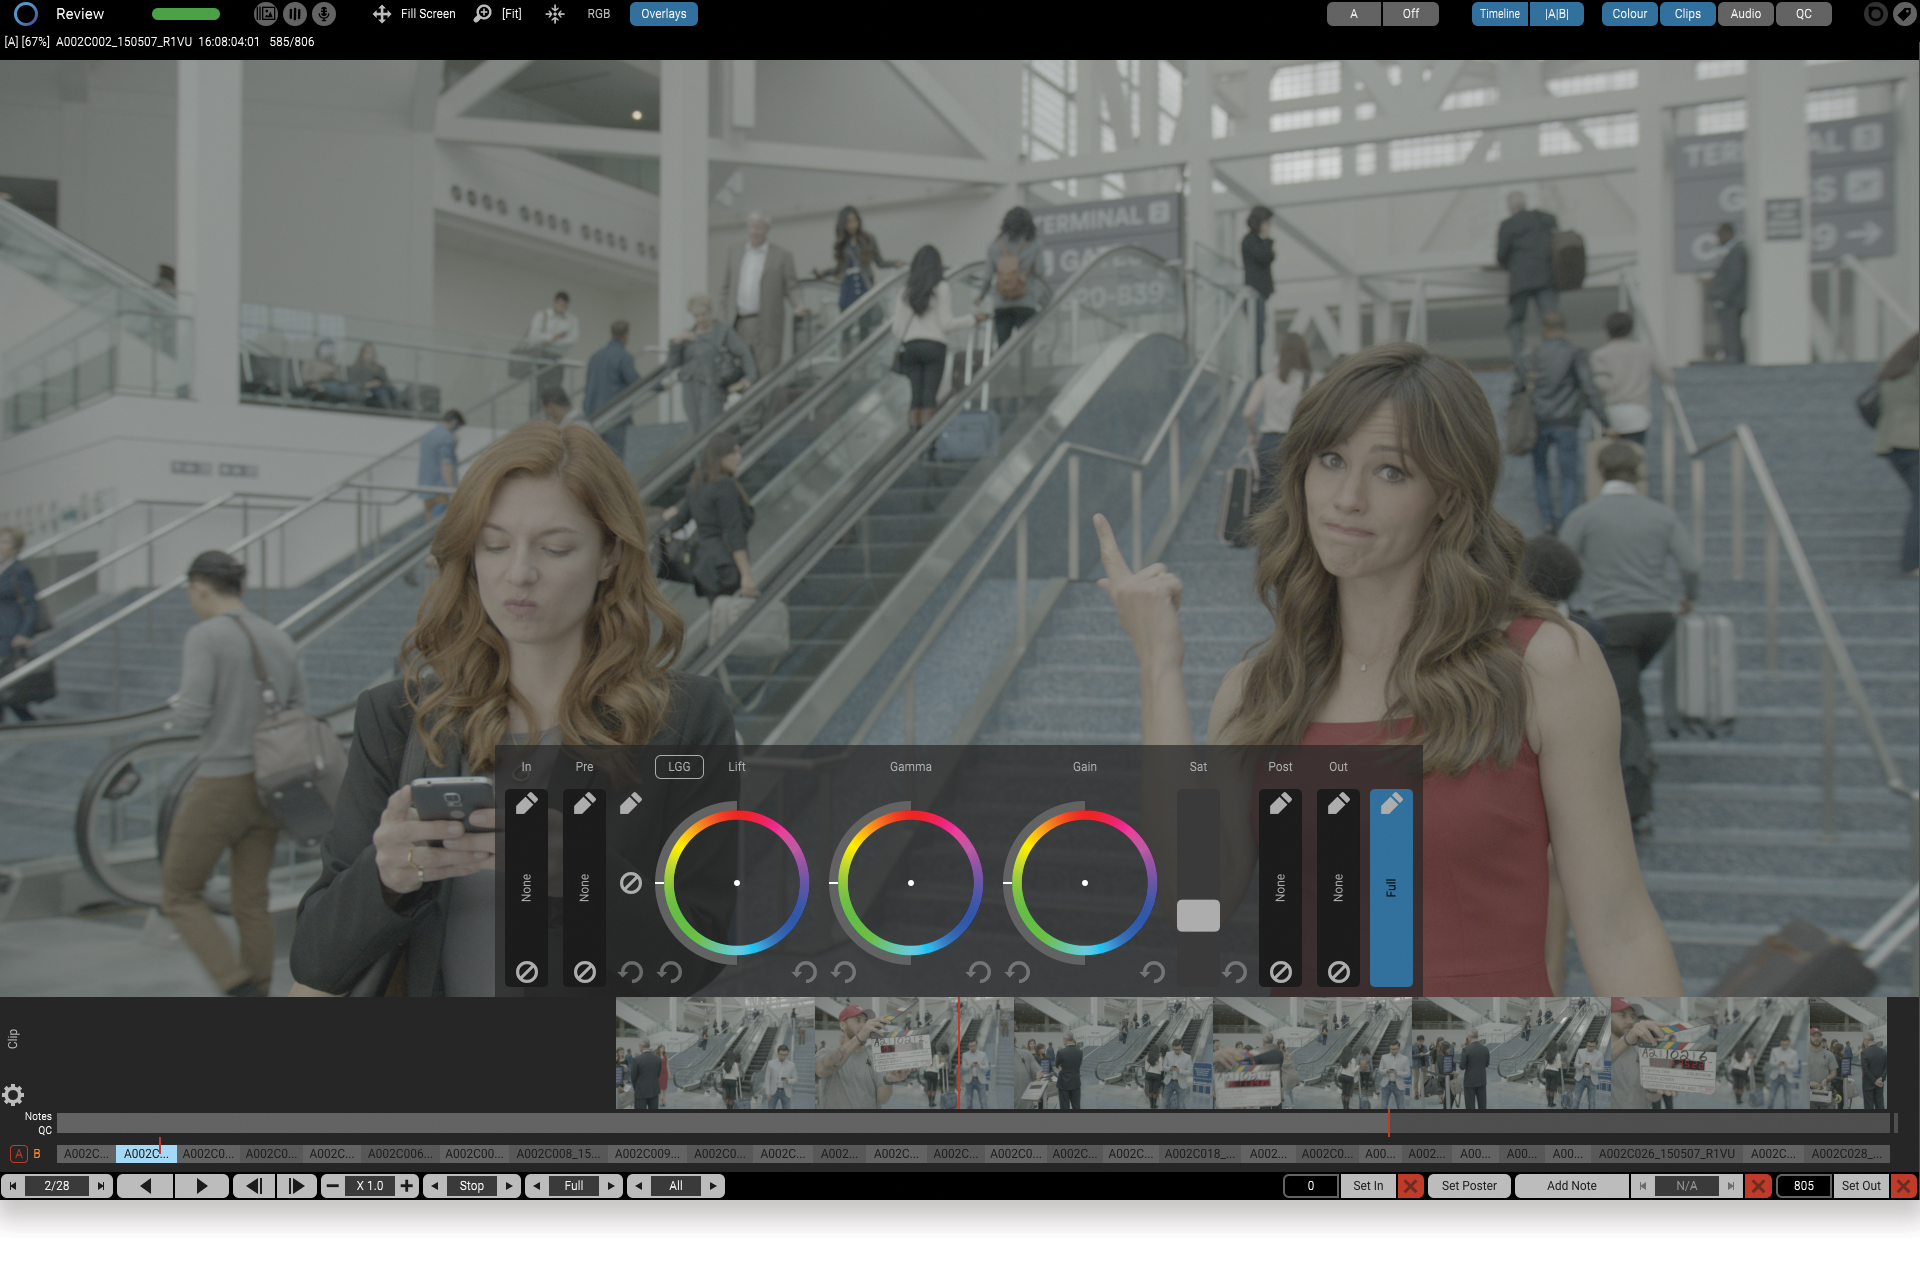Click the zoom magnifier [Fit] icon
1920x1269 pixels.
[x=482, y=14]
